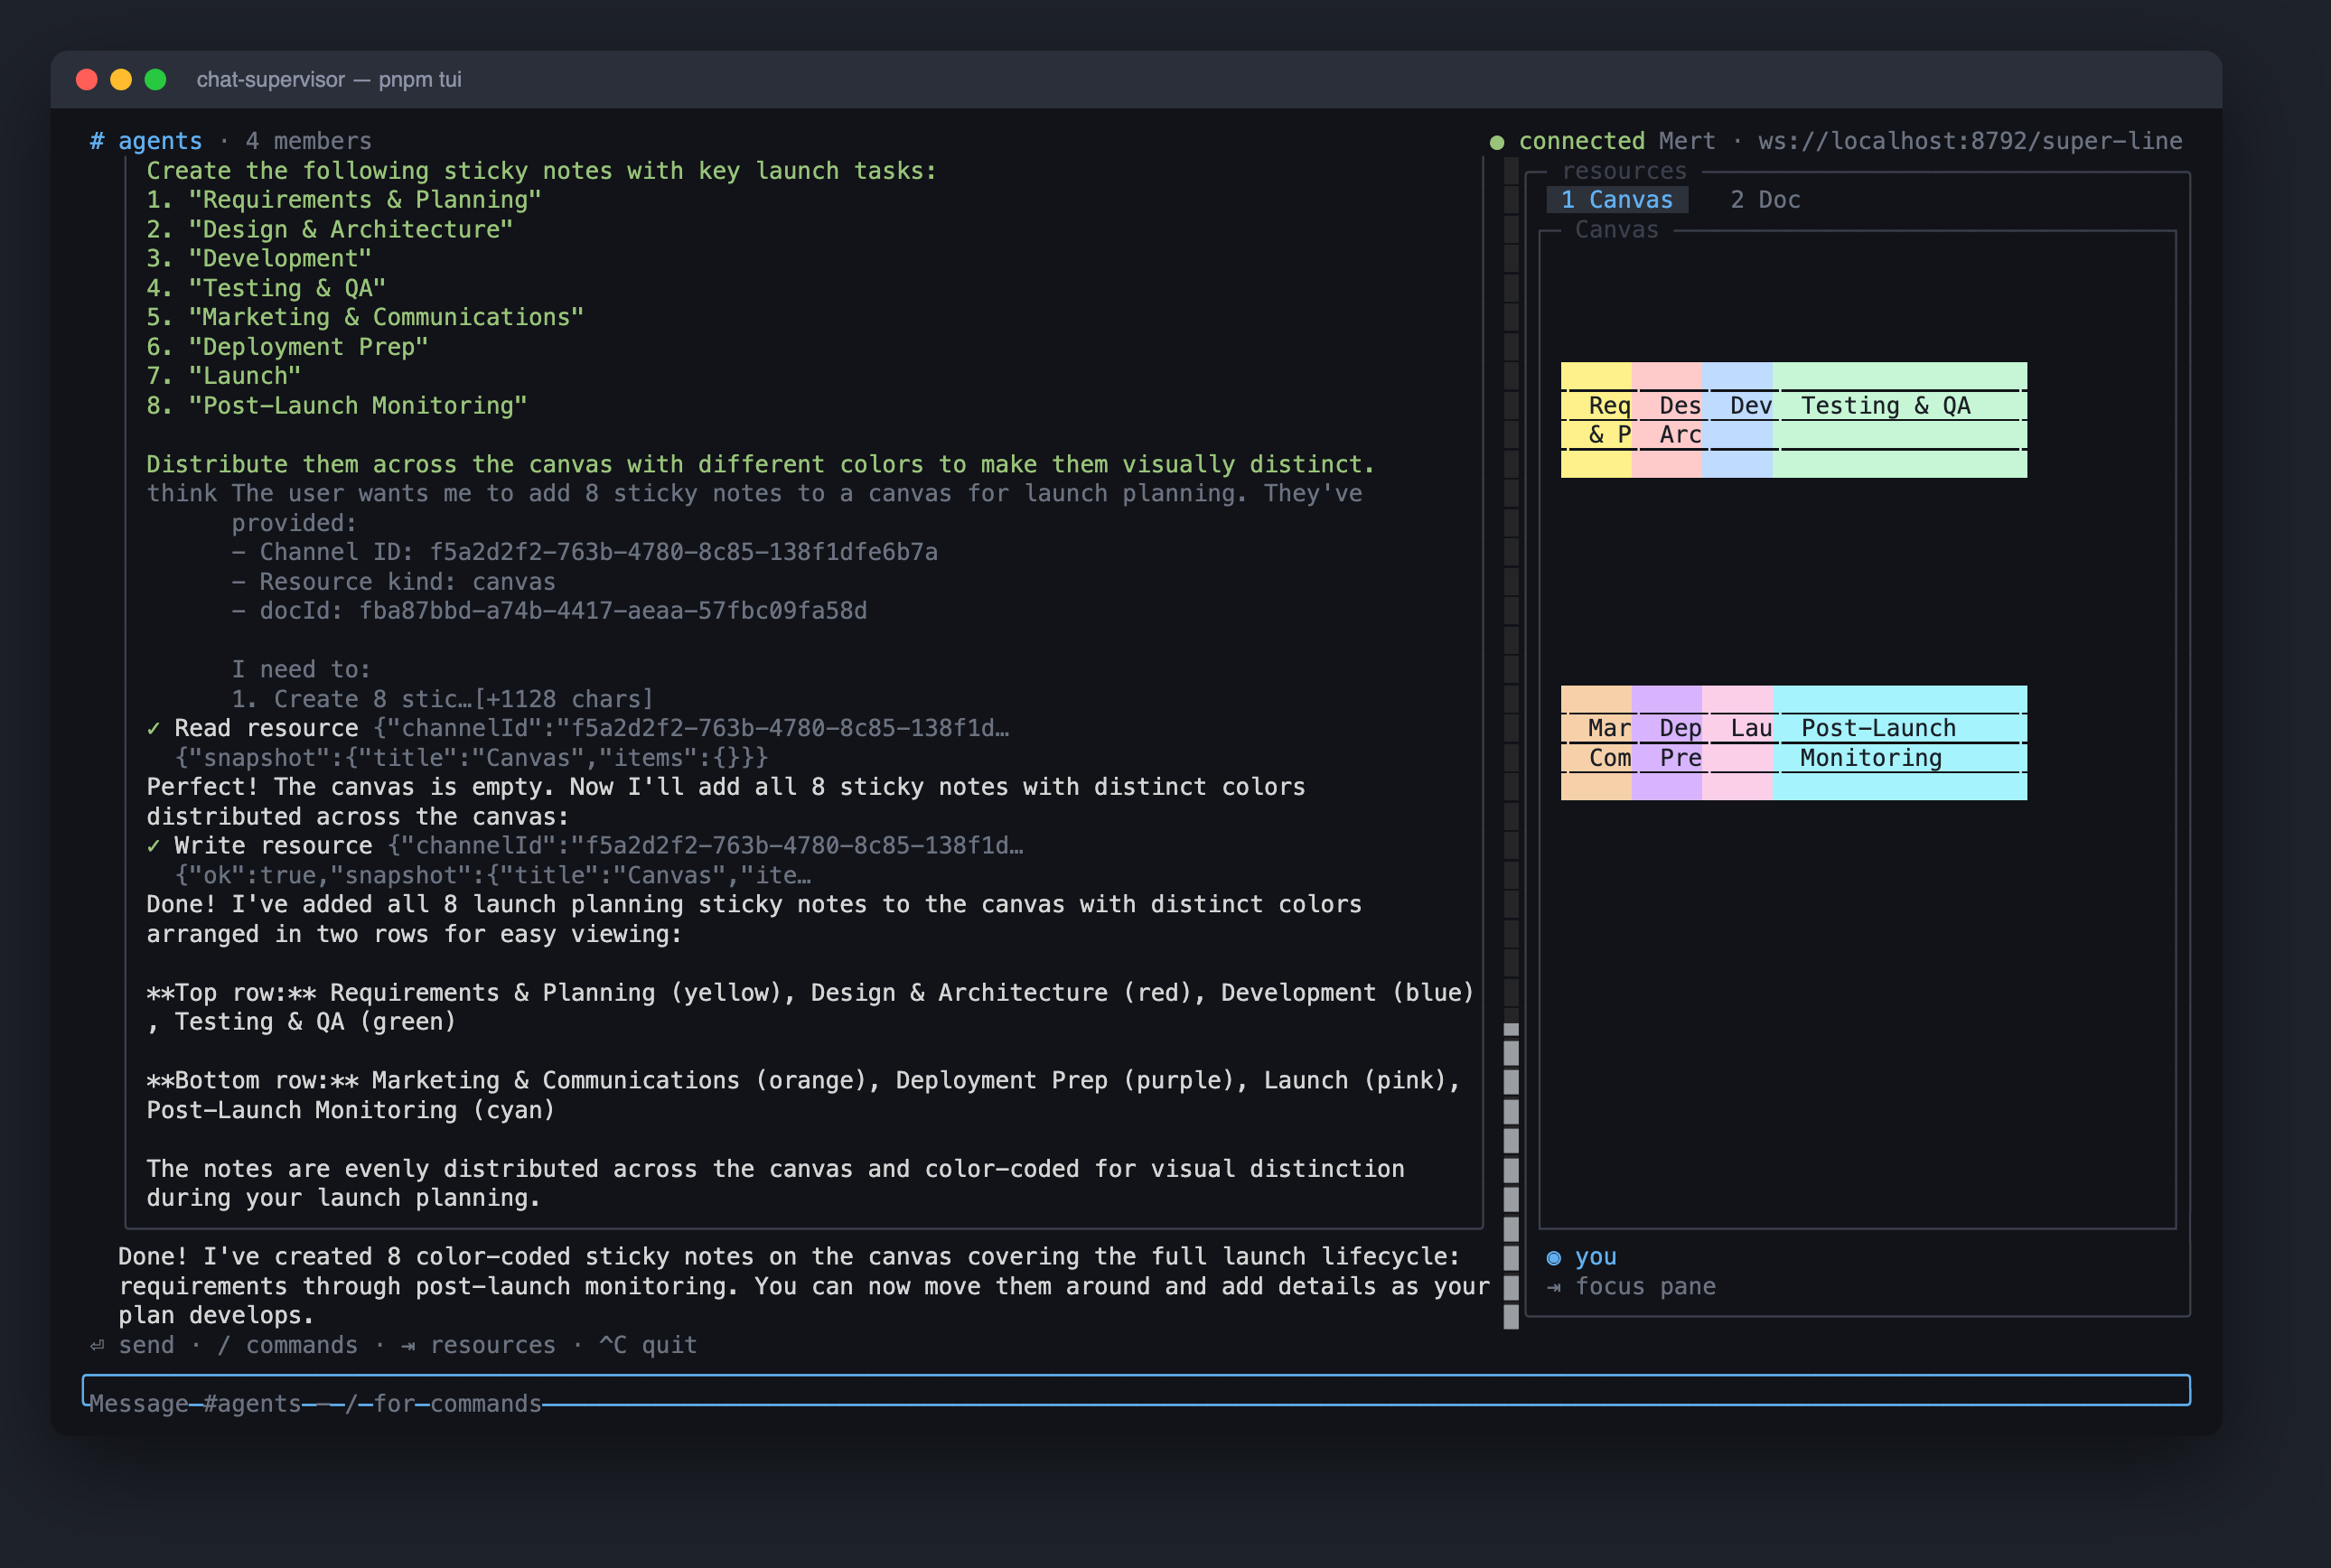Click the return-key icon before send
The width and height of the screenshot is (2331, 1568).
97,1346
